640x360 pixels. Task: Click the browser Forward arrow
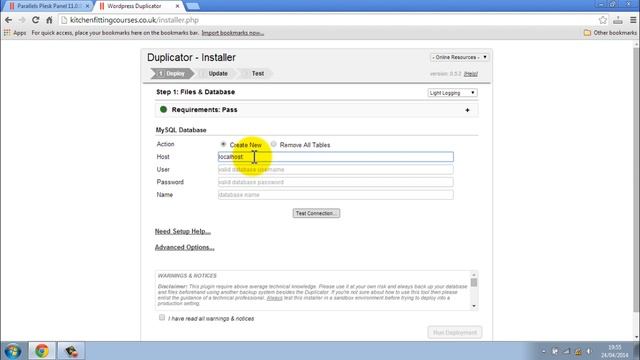pyautogui.click(x=22, y=20)
